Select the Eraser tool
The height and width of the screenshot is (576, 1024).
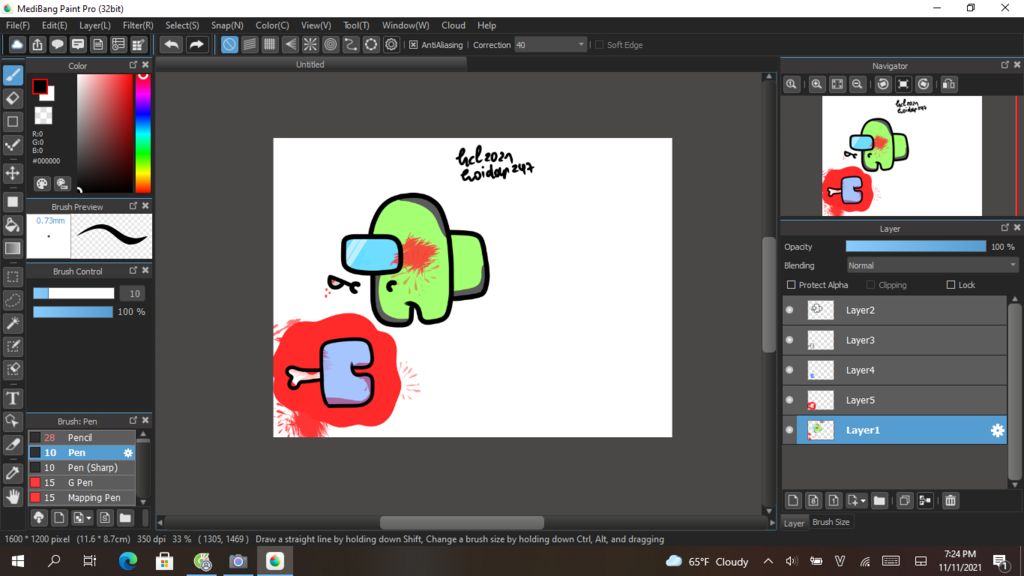click(x=12, y=99)
